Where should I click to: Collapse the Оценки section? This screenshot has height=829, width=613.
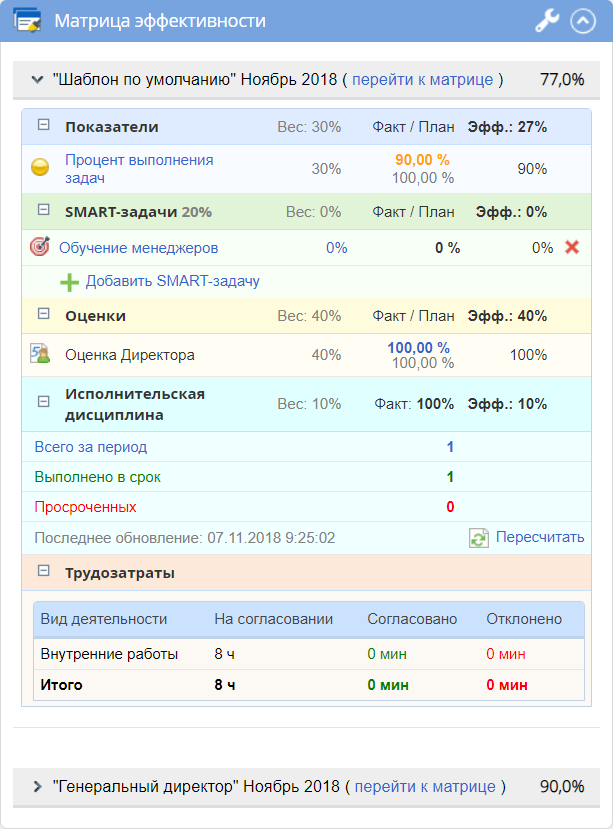[43, 314]
